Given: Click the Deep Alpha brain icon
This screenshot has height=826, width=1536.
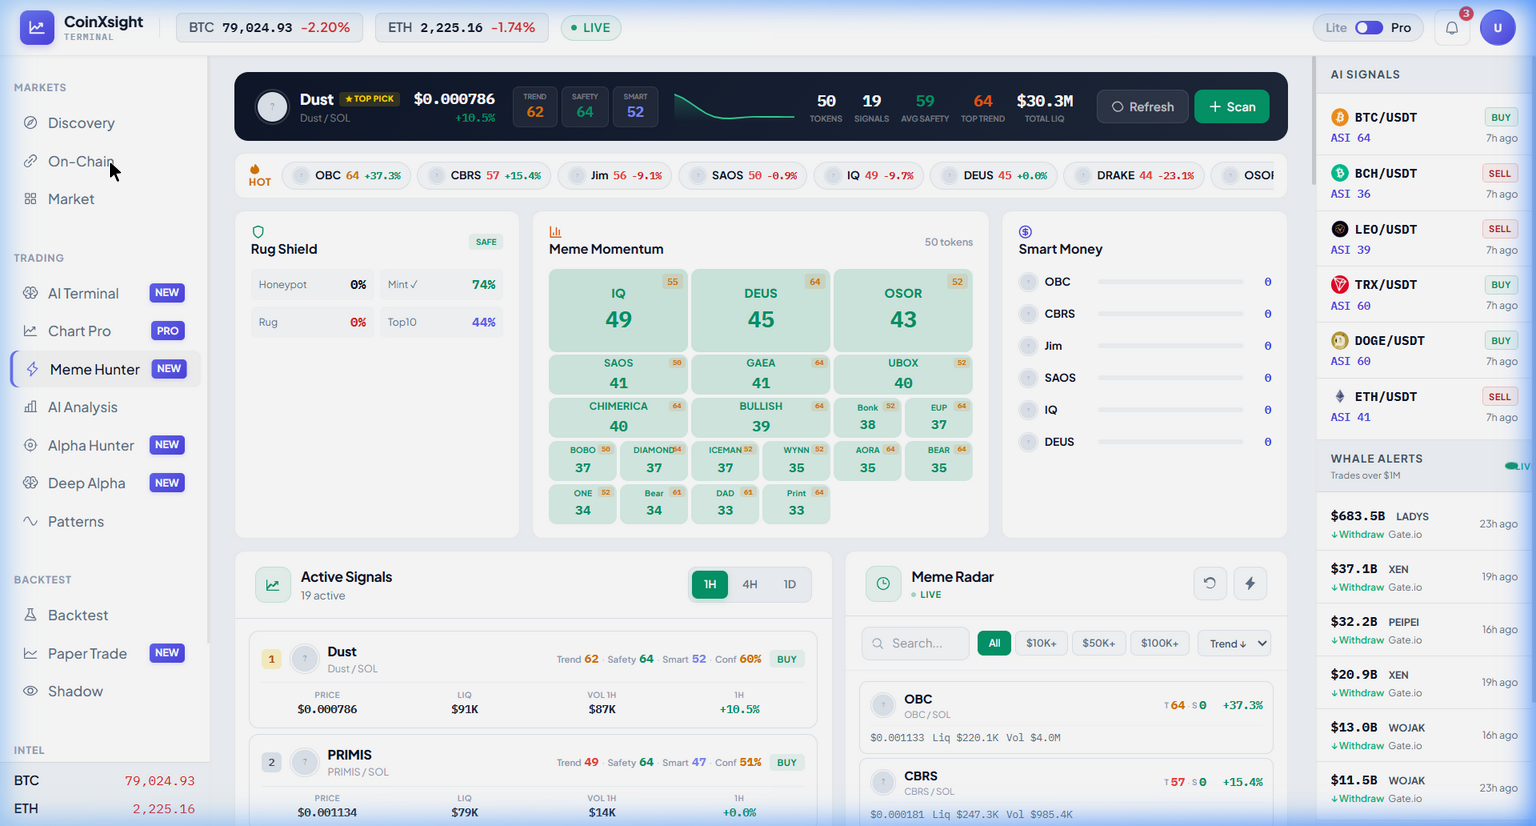Looking at the screenshot, I should [x=30, y=483].
